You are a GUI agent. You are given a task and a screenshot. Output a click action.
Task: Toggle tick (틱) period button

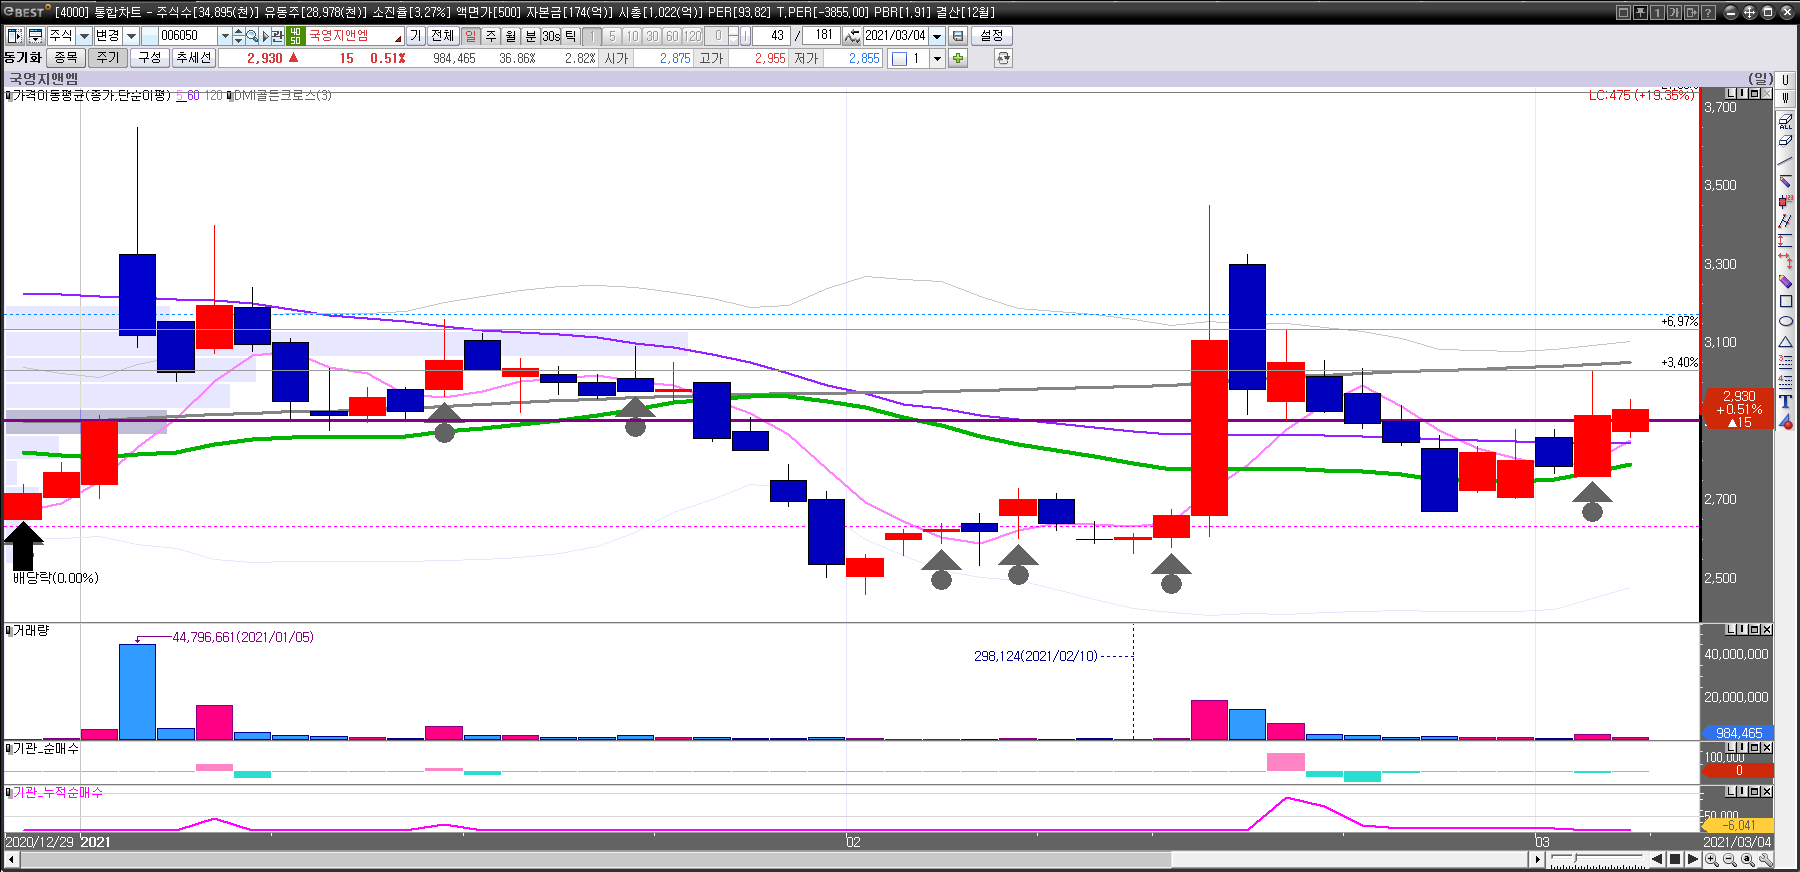click(570, 36)
